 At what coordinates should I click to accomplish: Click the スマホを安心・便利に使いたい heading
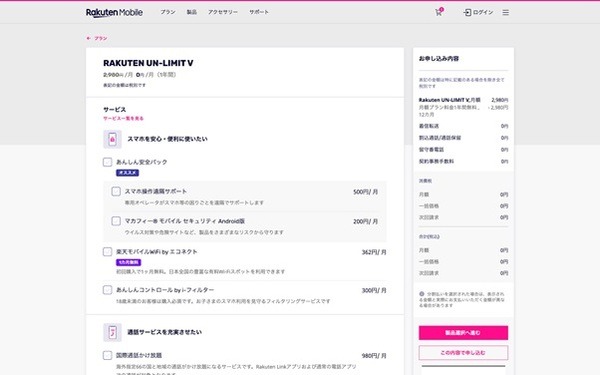(x=167, y=139)
